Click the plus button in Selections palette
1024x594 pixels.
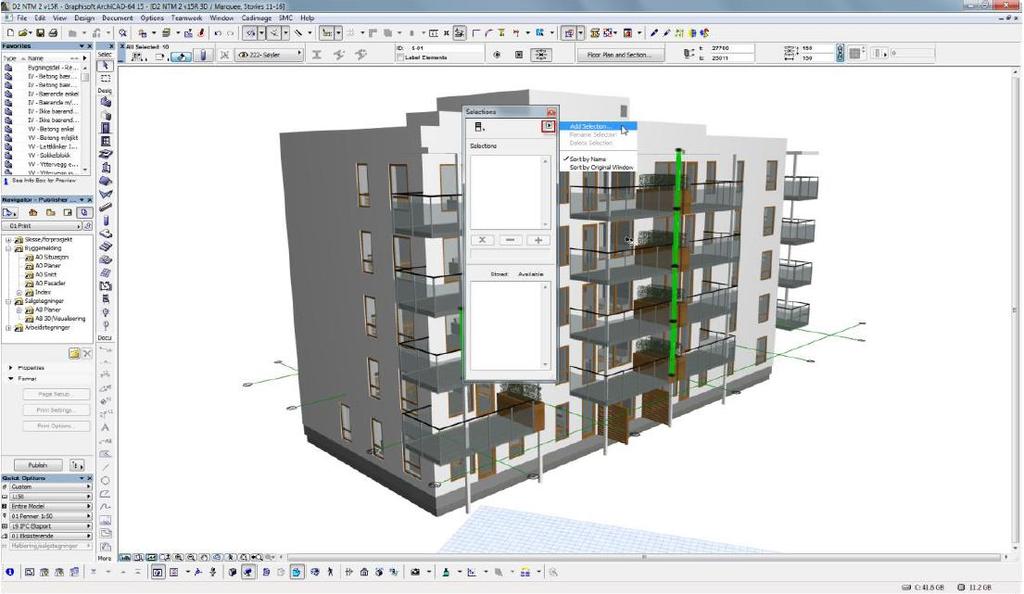(538, 240)
